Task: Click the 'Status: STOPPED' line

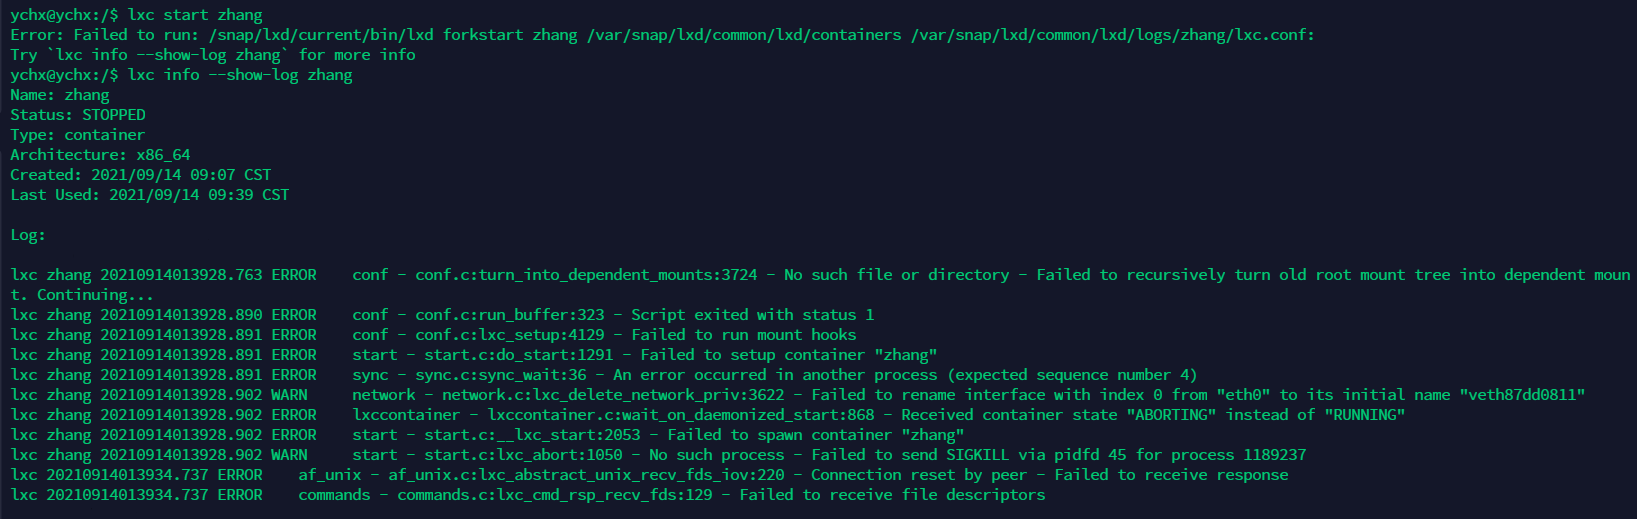Action: pyautogui.click(x=78, y=115)
